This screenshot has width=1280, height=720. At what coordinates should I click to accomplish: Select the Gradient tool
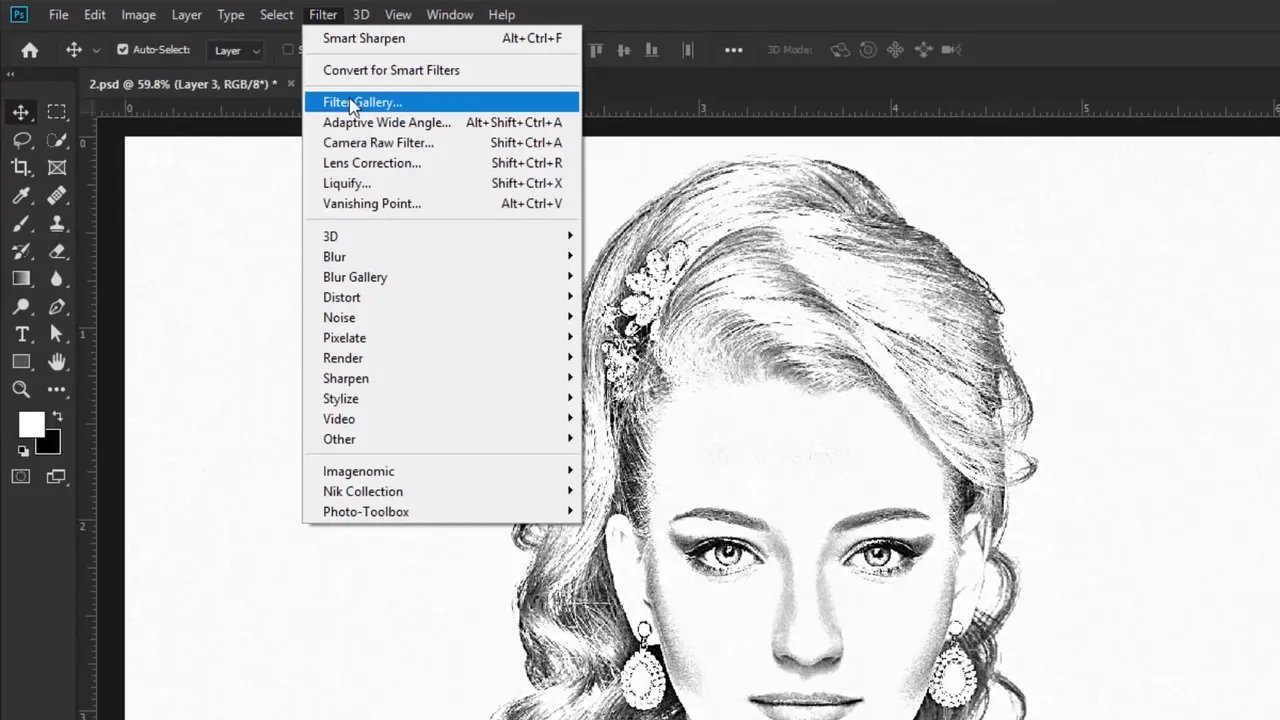coord(21,279)
